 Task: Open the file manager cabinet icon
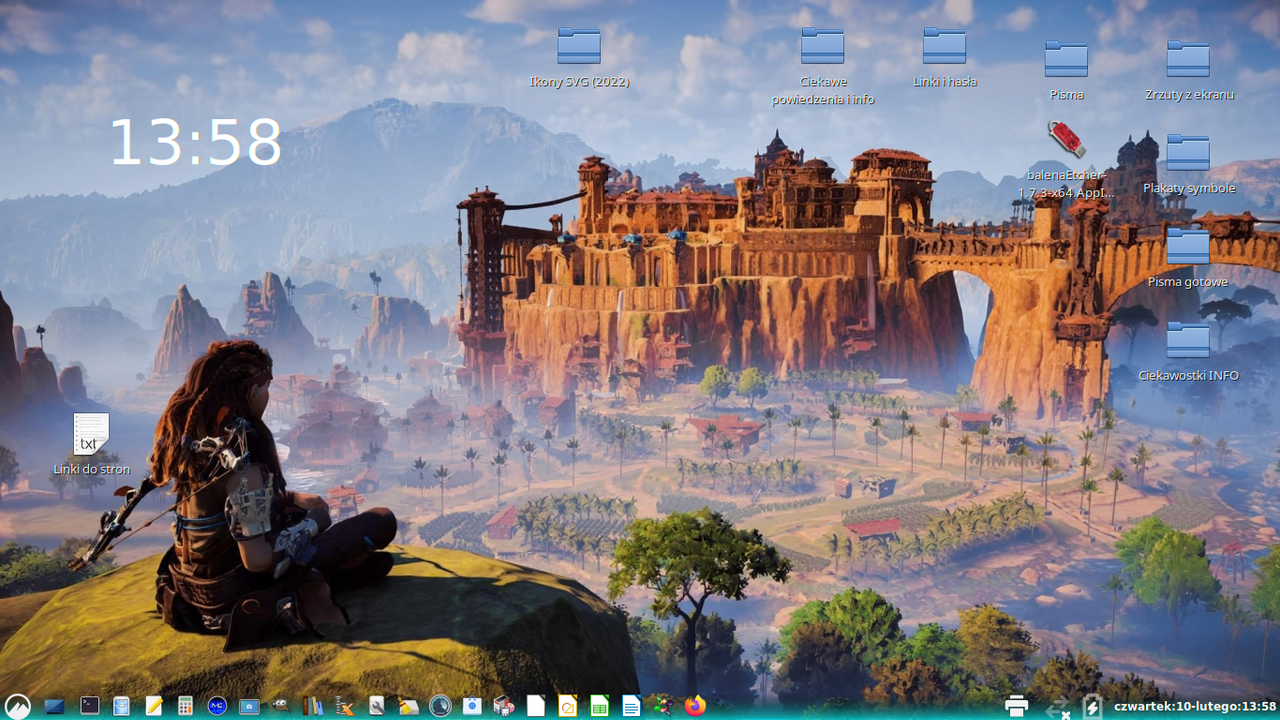[x=121, y=706]
